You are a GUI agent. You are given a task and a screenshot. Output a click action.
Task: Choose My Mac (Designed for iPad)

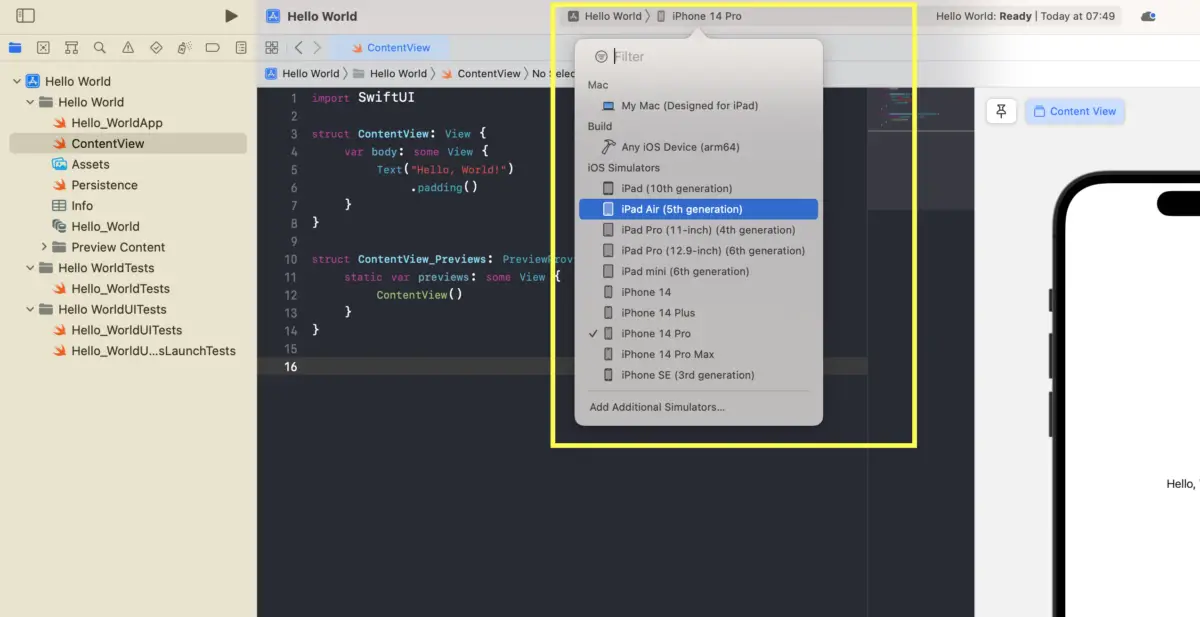[x=699, y=106]
